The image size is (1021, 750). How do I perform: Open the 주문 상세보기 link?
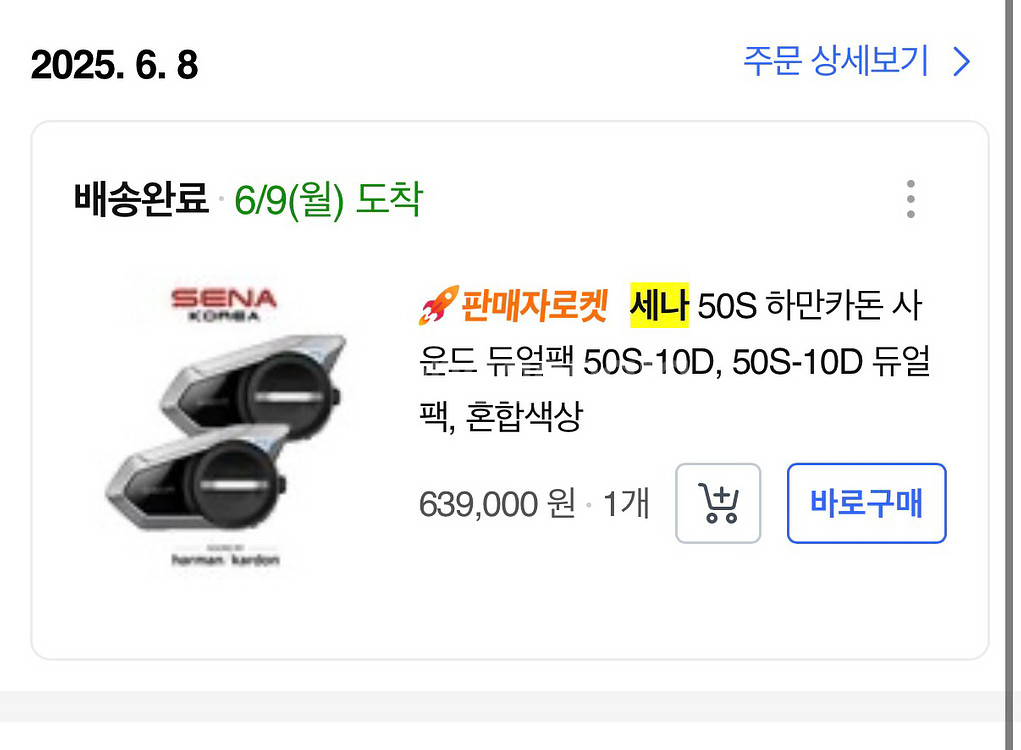(x=836, y=62)
